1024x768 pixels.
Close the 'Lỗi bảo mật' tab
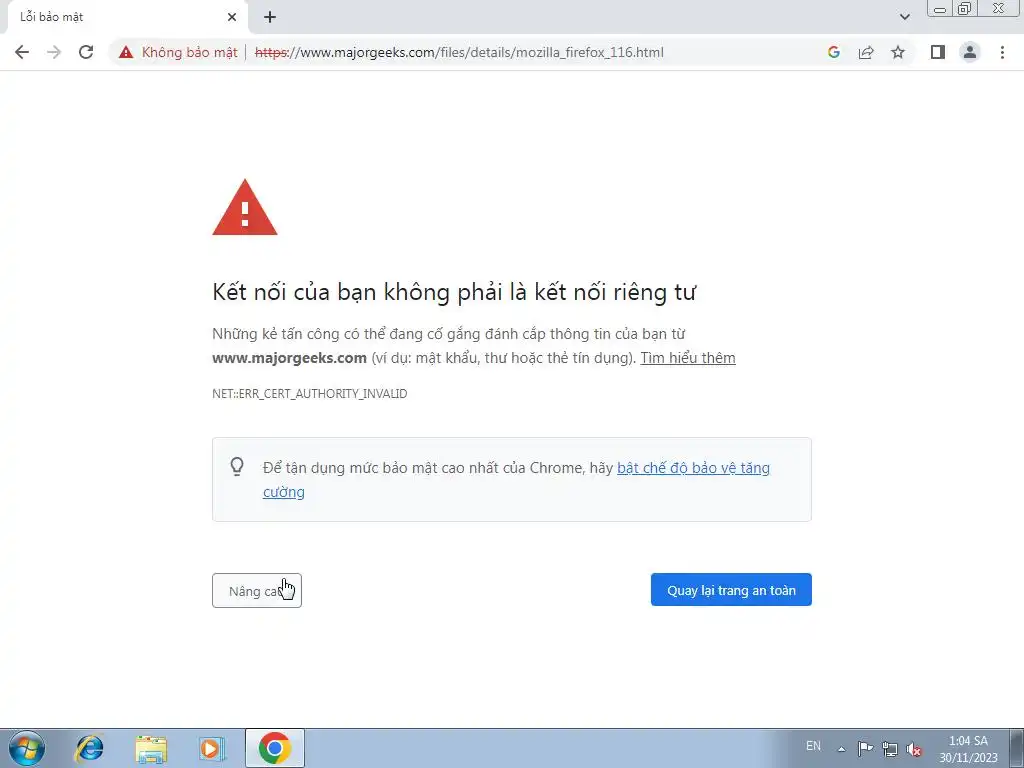(x=232, y=18)
